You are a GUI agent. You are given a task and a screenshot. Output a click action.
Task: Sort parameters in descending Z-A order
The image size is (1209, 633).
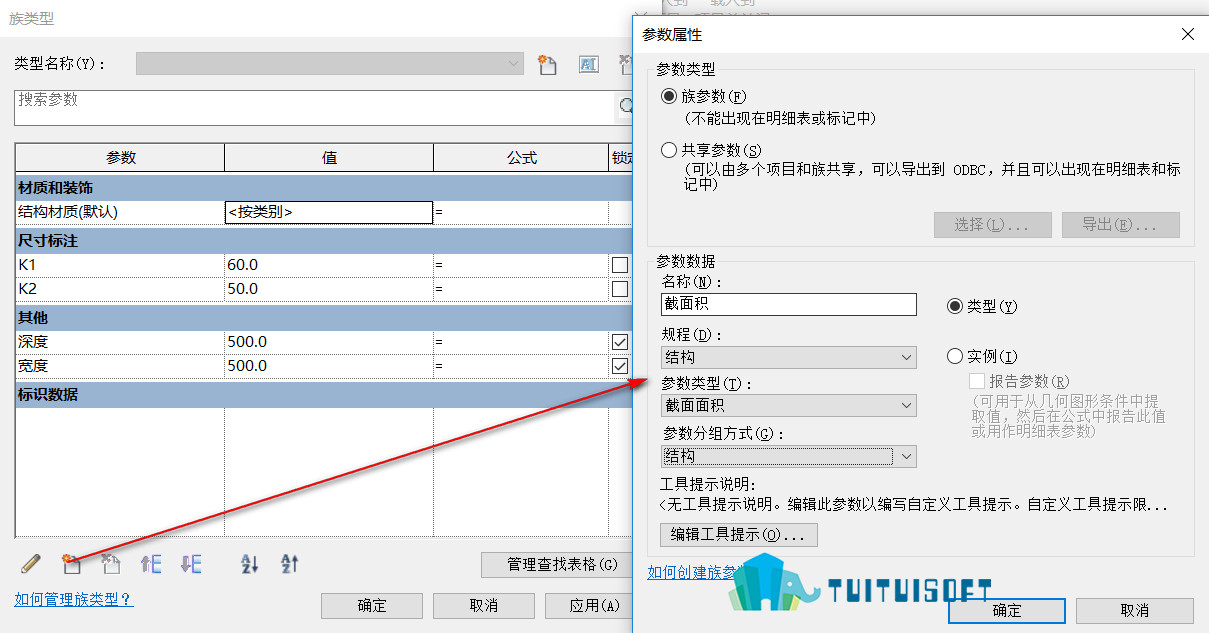pyautogui.click(x=290, y=564)
